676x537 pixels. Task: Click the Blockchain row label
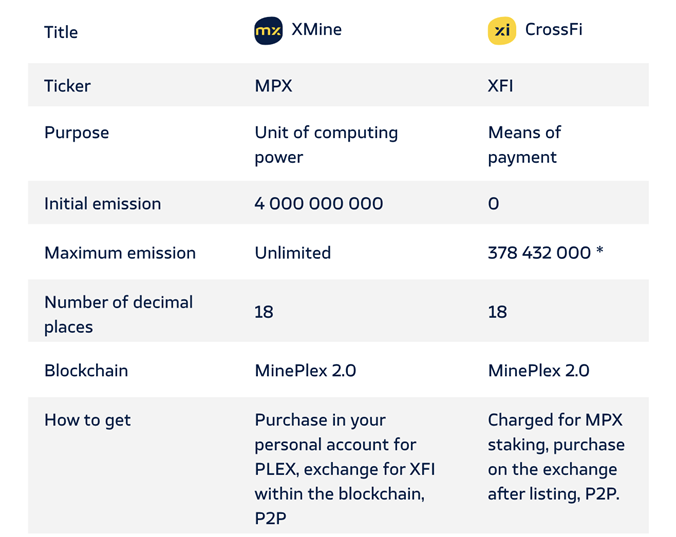pyautogui.click(x=86, y=371)
